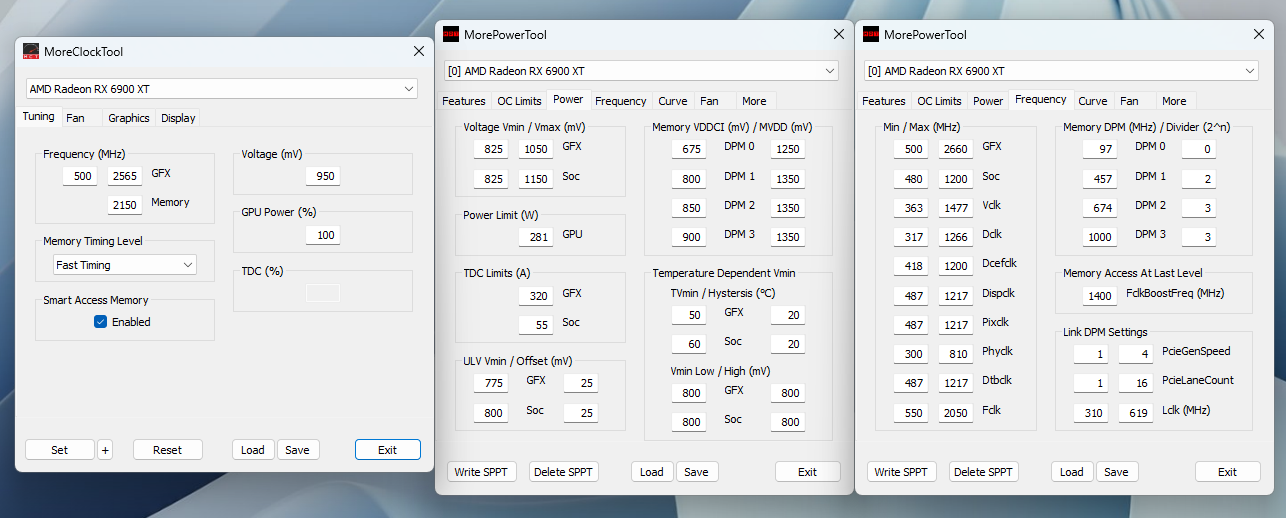Click Delete SPPT in Power-tab MorePowerTool window

pos(564,472)
